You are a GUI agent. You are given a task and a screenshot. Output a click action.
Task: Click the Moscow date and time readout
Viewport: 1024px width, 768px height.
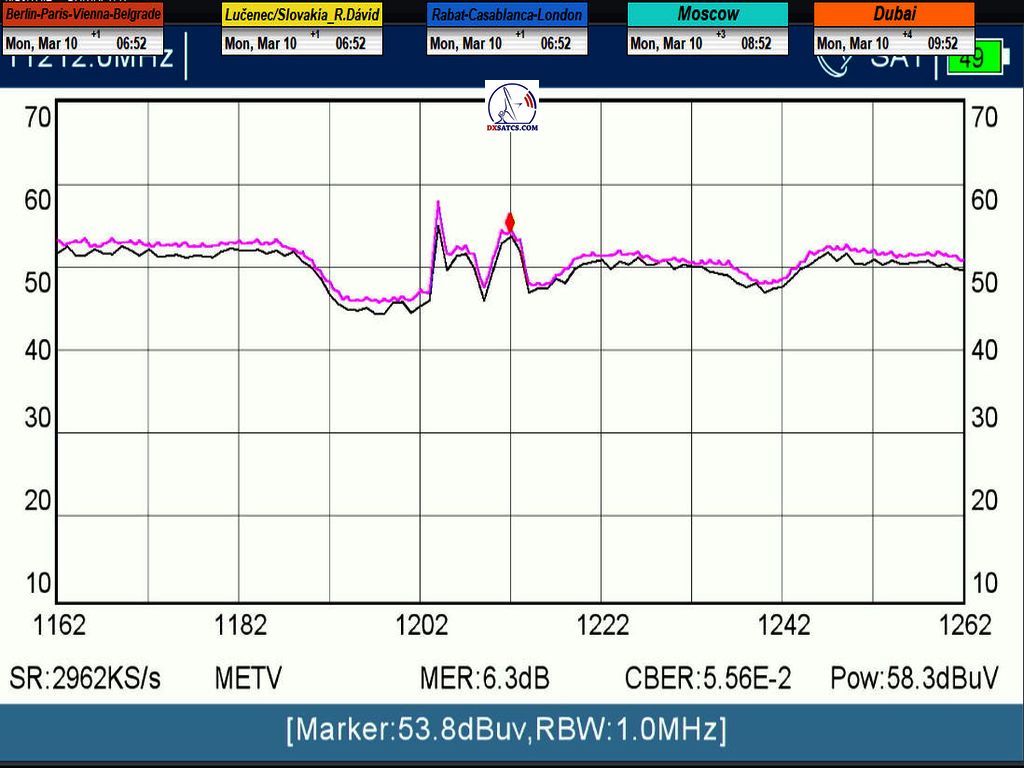708,43
